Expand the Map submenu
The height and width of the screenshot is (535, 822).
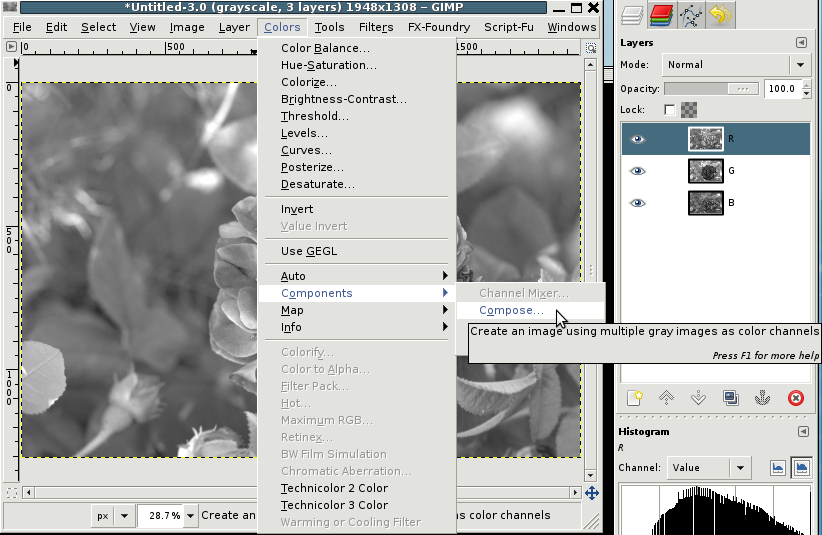pos(356,310)
